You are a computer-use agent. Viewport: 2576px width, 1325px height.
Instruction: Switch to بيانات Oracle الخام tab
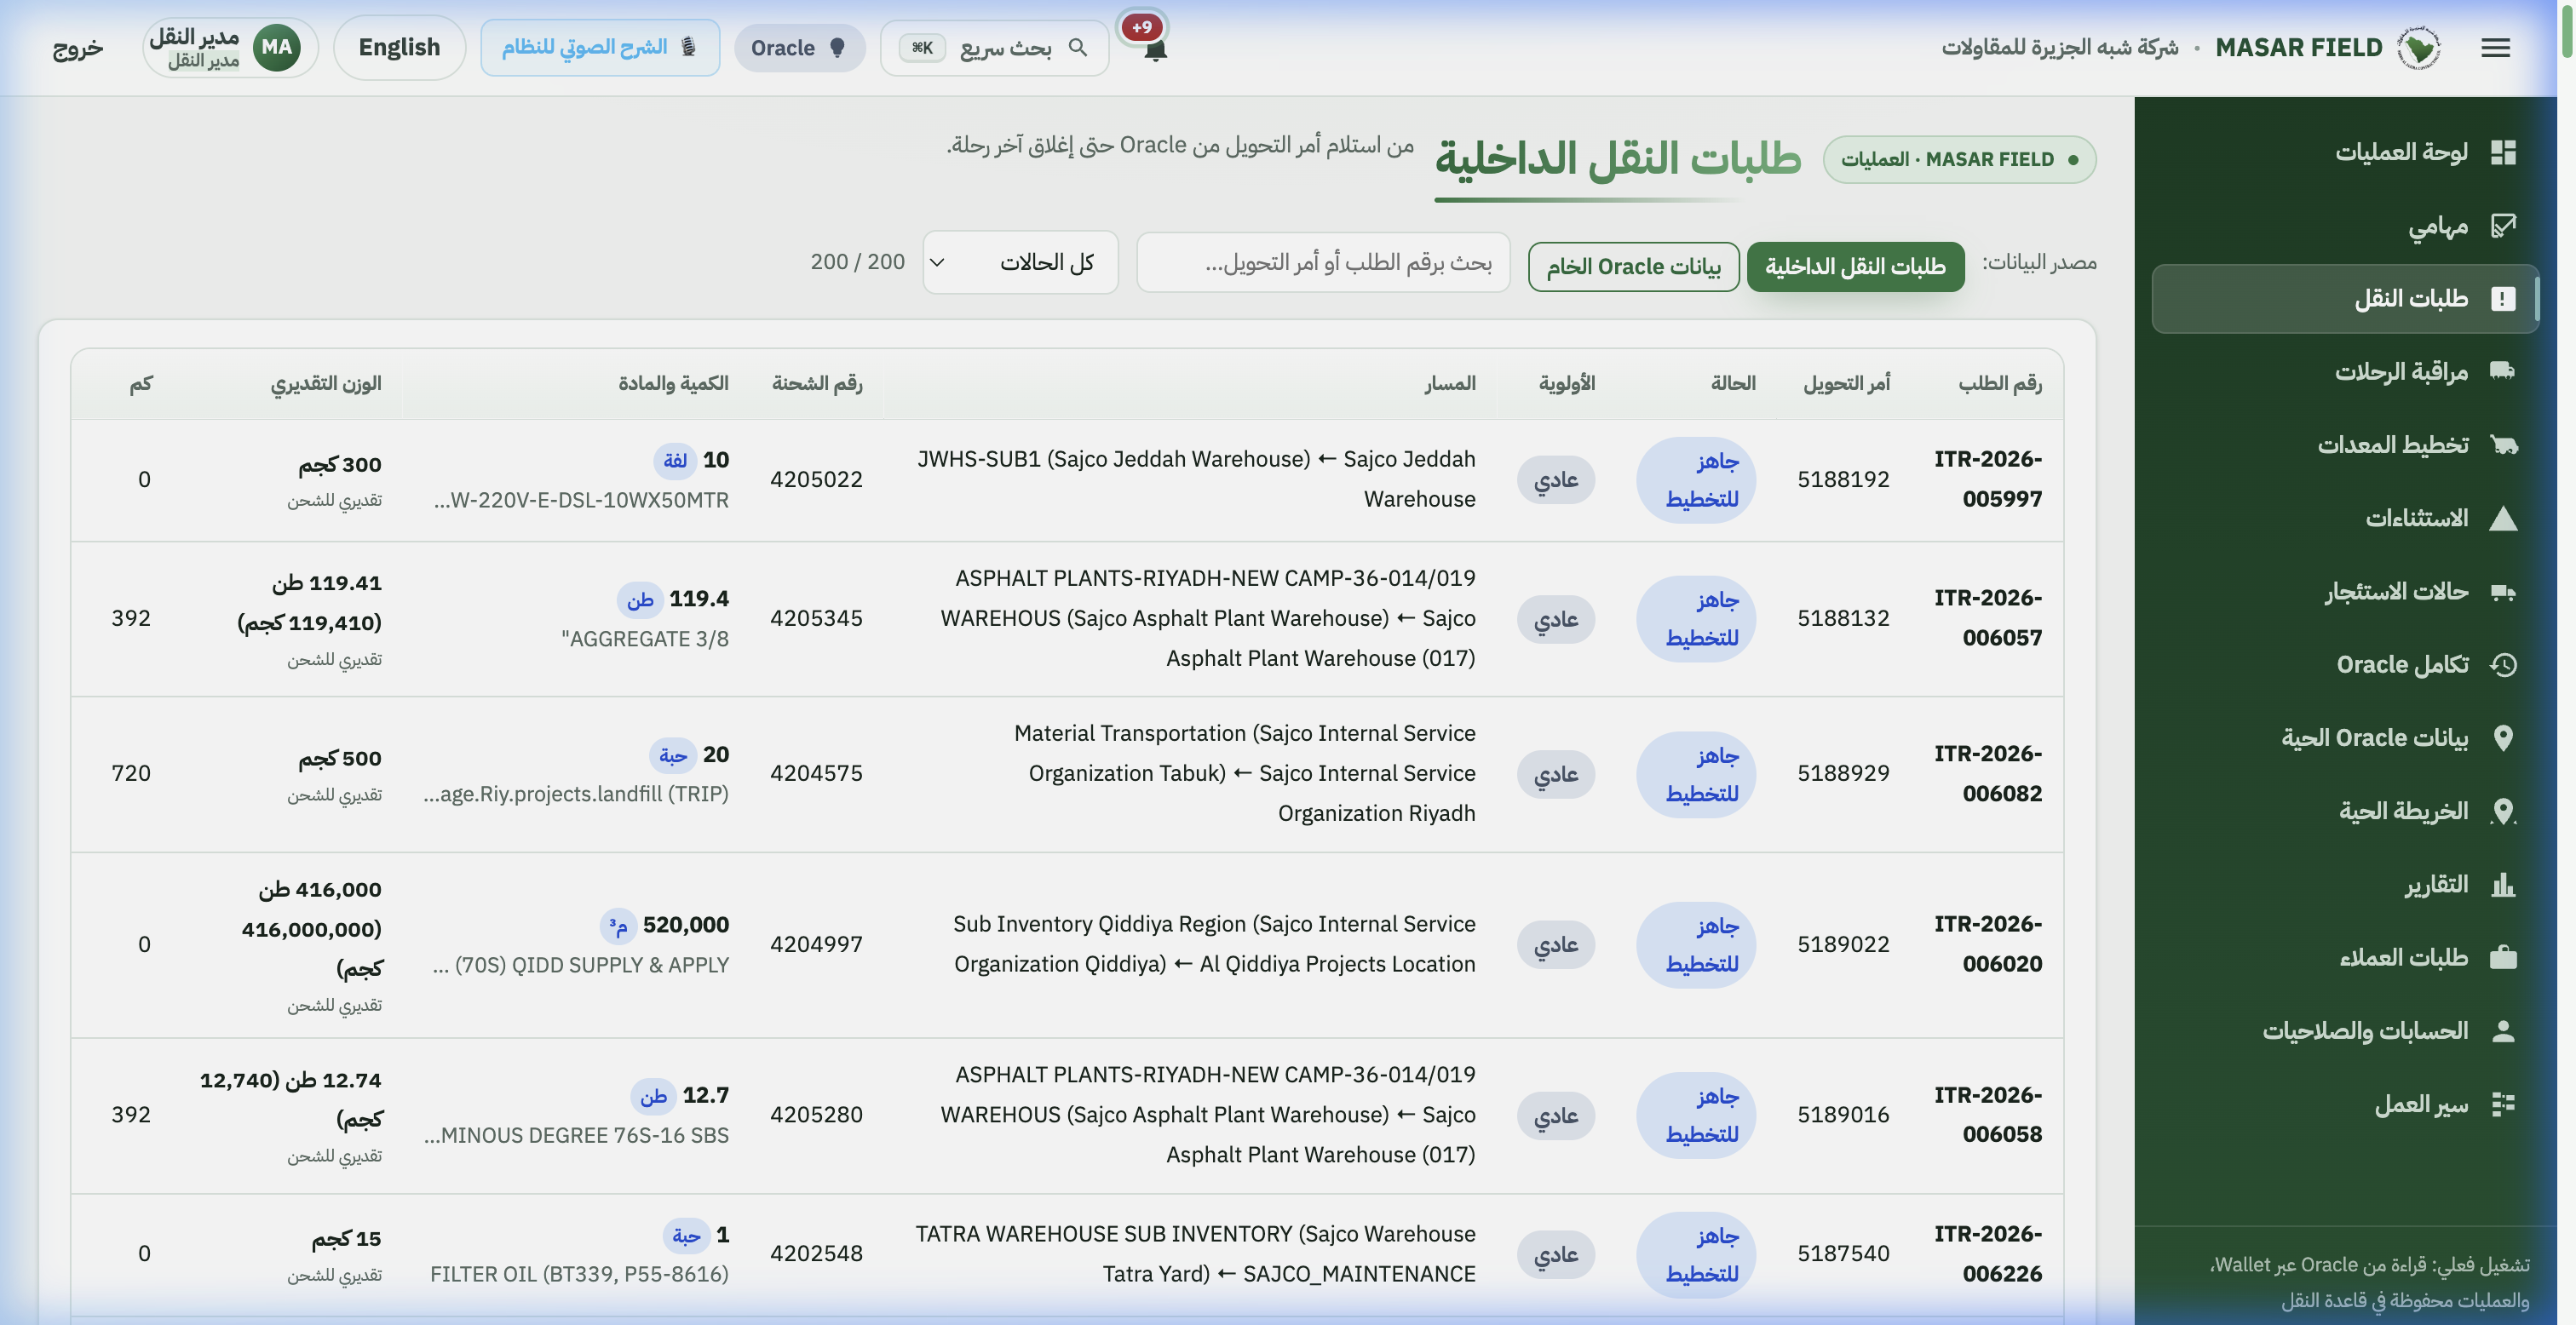click(1633, 266)
